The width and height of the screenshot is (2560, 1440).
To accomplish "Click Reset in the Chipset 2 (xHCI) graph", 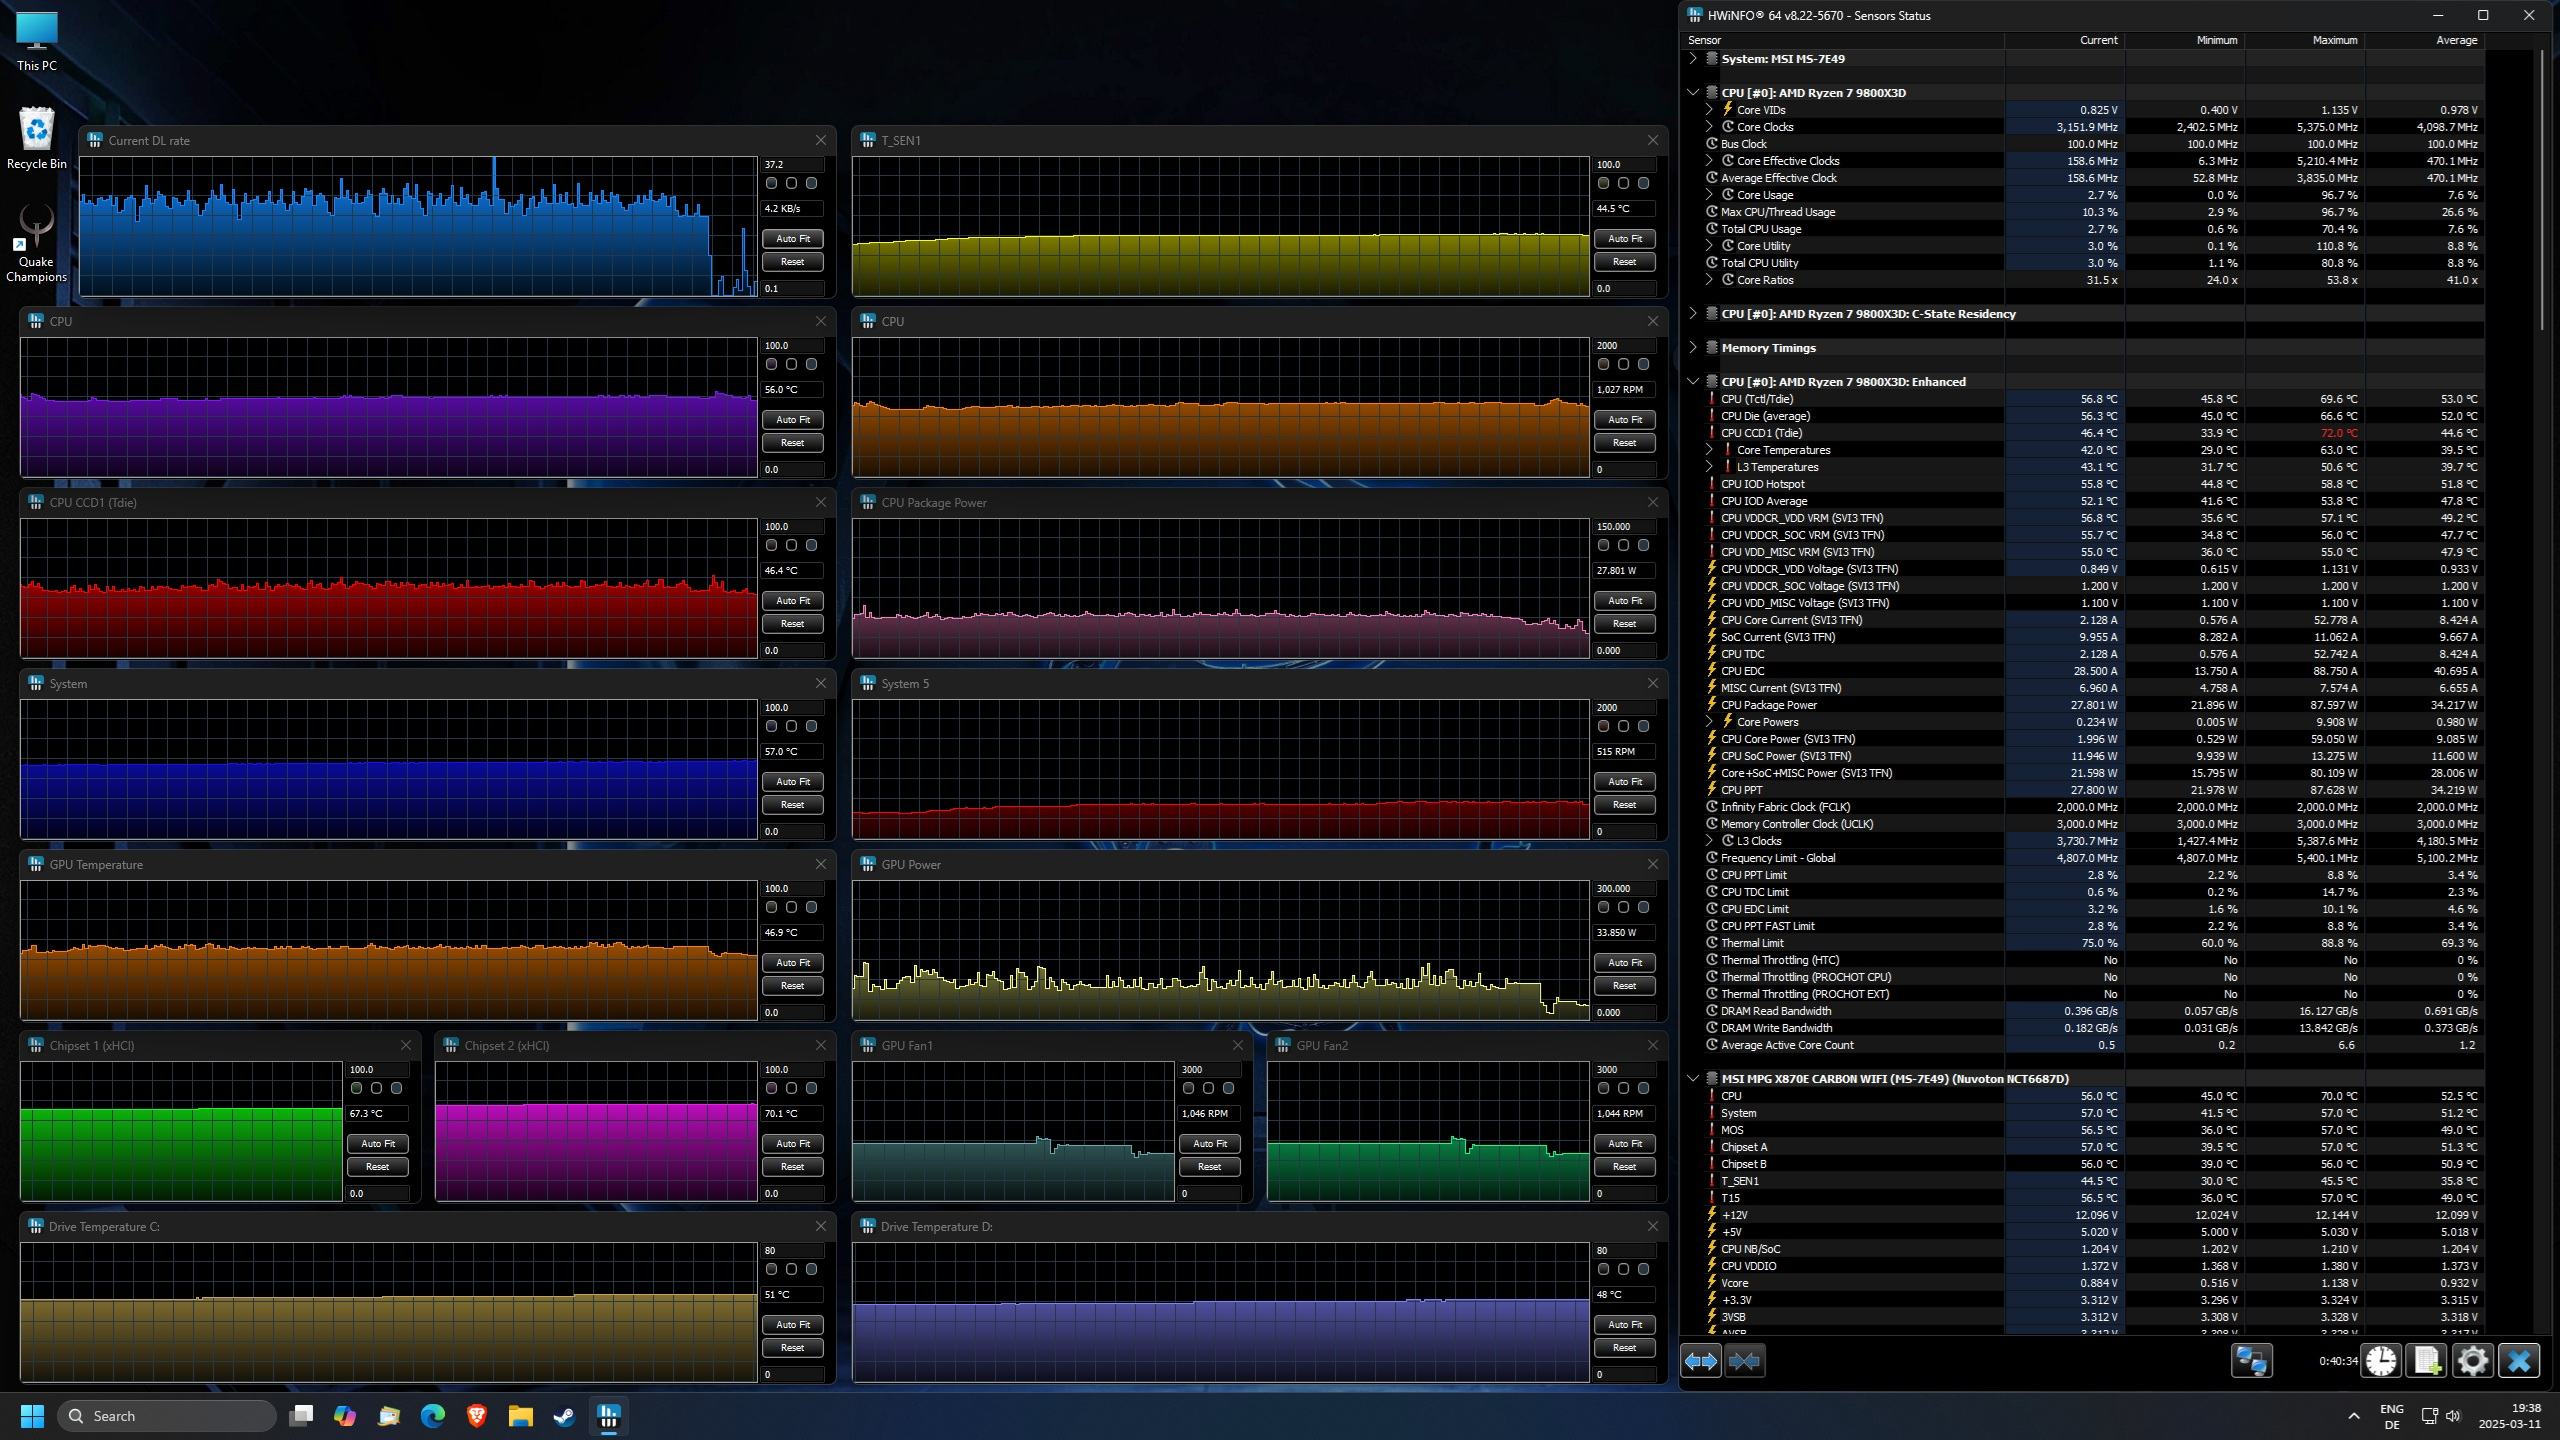I will click(x=792, y=1166).
